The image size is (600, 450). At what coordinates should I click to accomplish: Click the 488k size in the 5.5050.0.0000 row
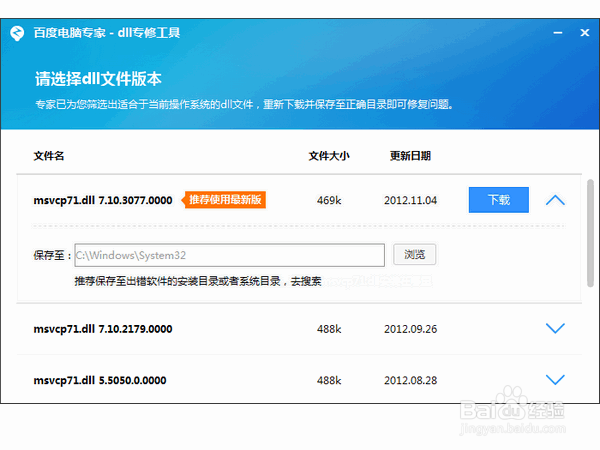click(329, 380)
